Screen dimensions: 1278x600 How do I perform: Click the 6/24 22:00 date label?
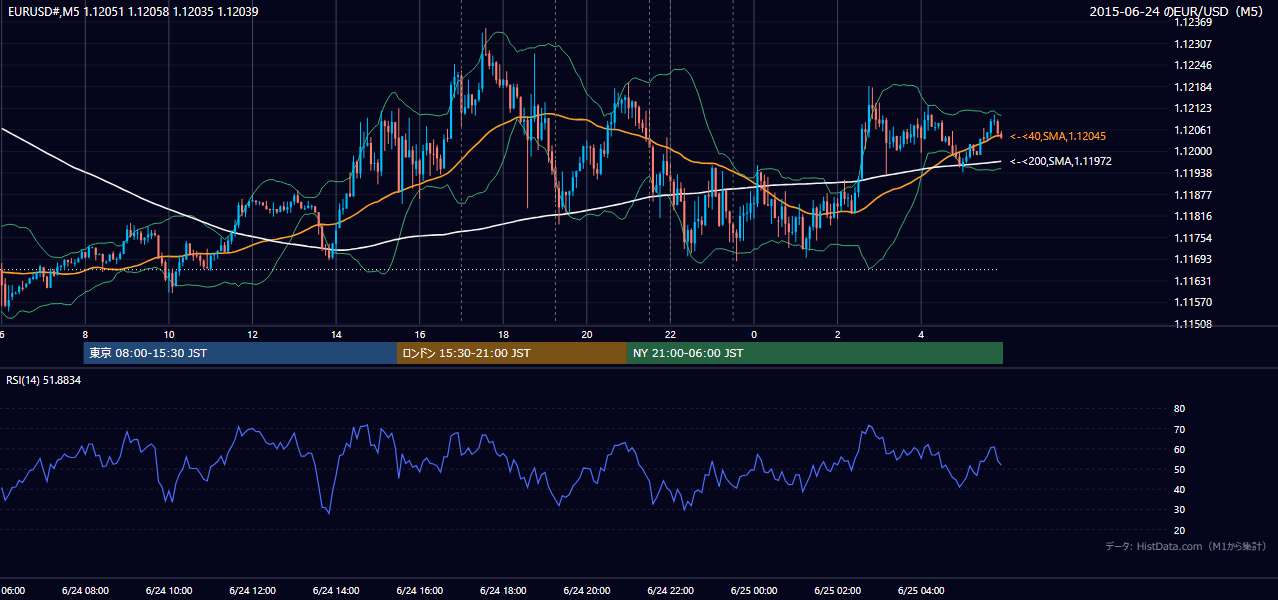pyautogui.click(x=671, y=590)
